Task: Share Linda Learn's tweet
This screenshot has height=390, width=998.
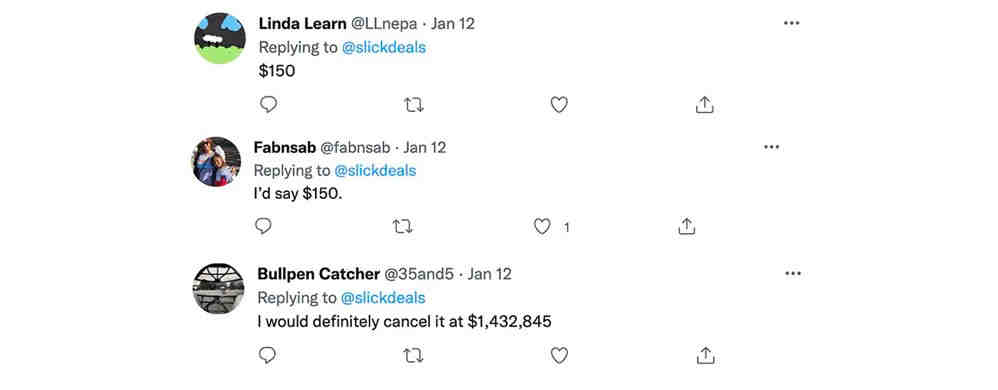Action: coord(704,105)
